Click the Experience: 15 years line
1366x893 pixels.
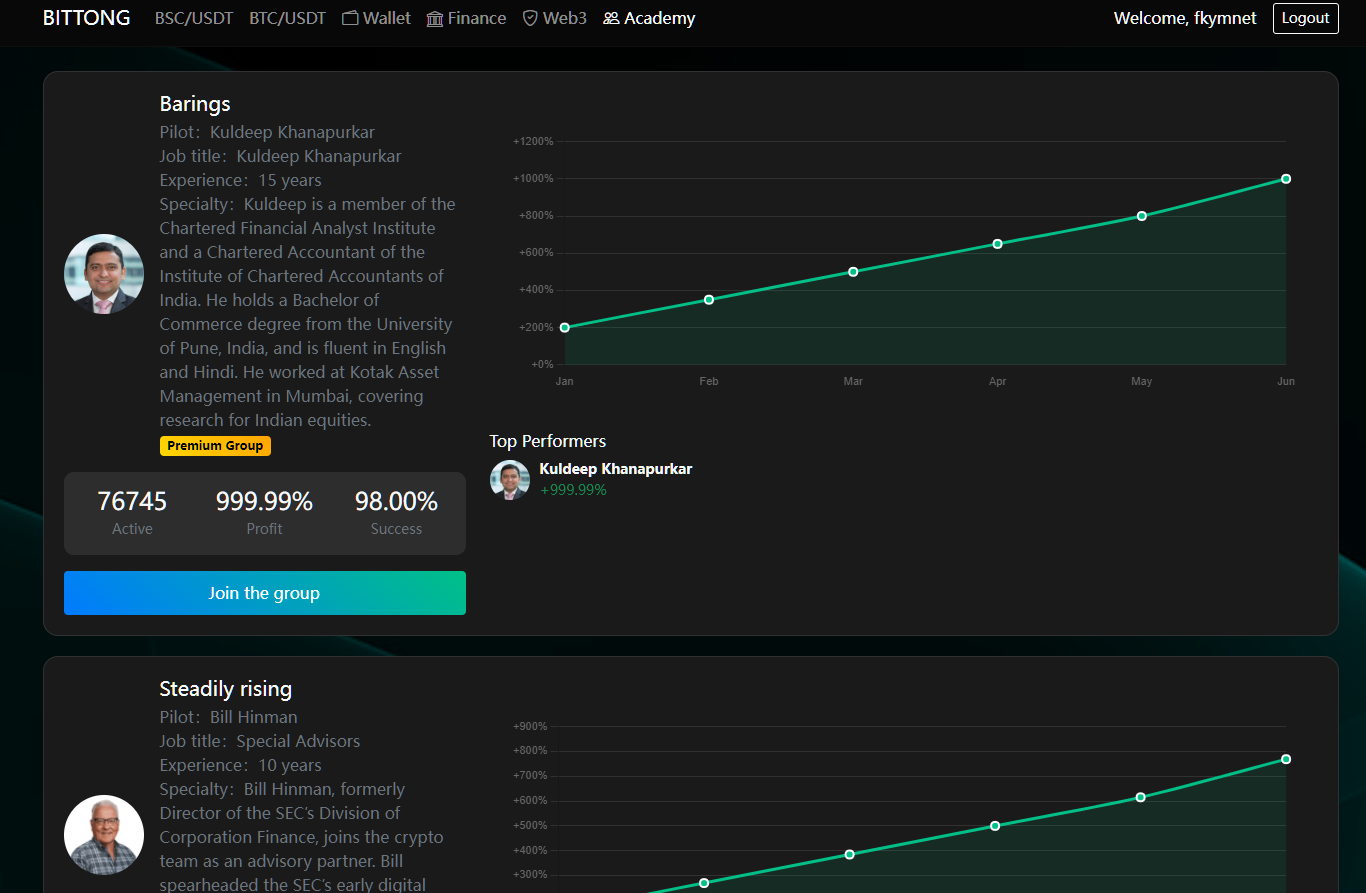[241, 180]
